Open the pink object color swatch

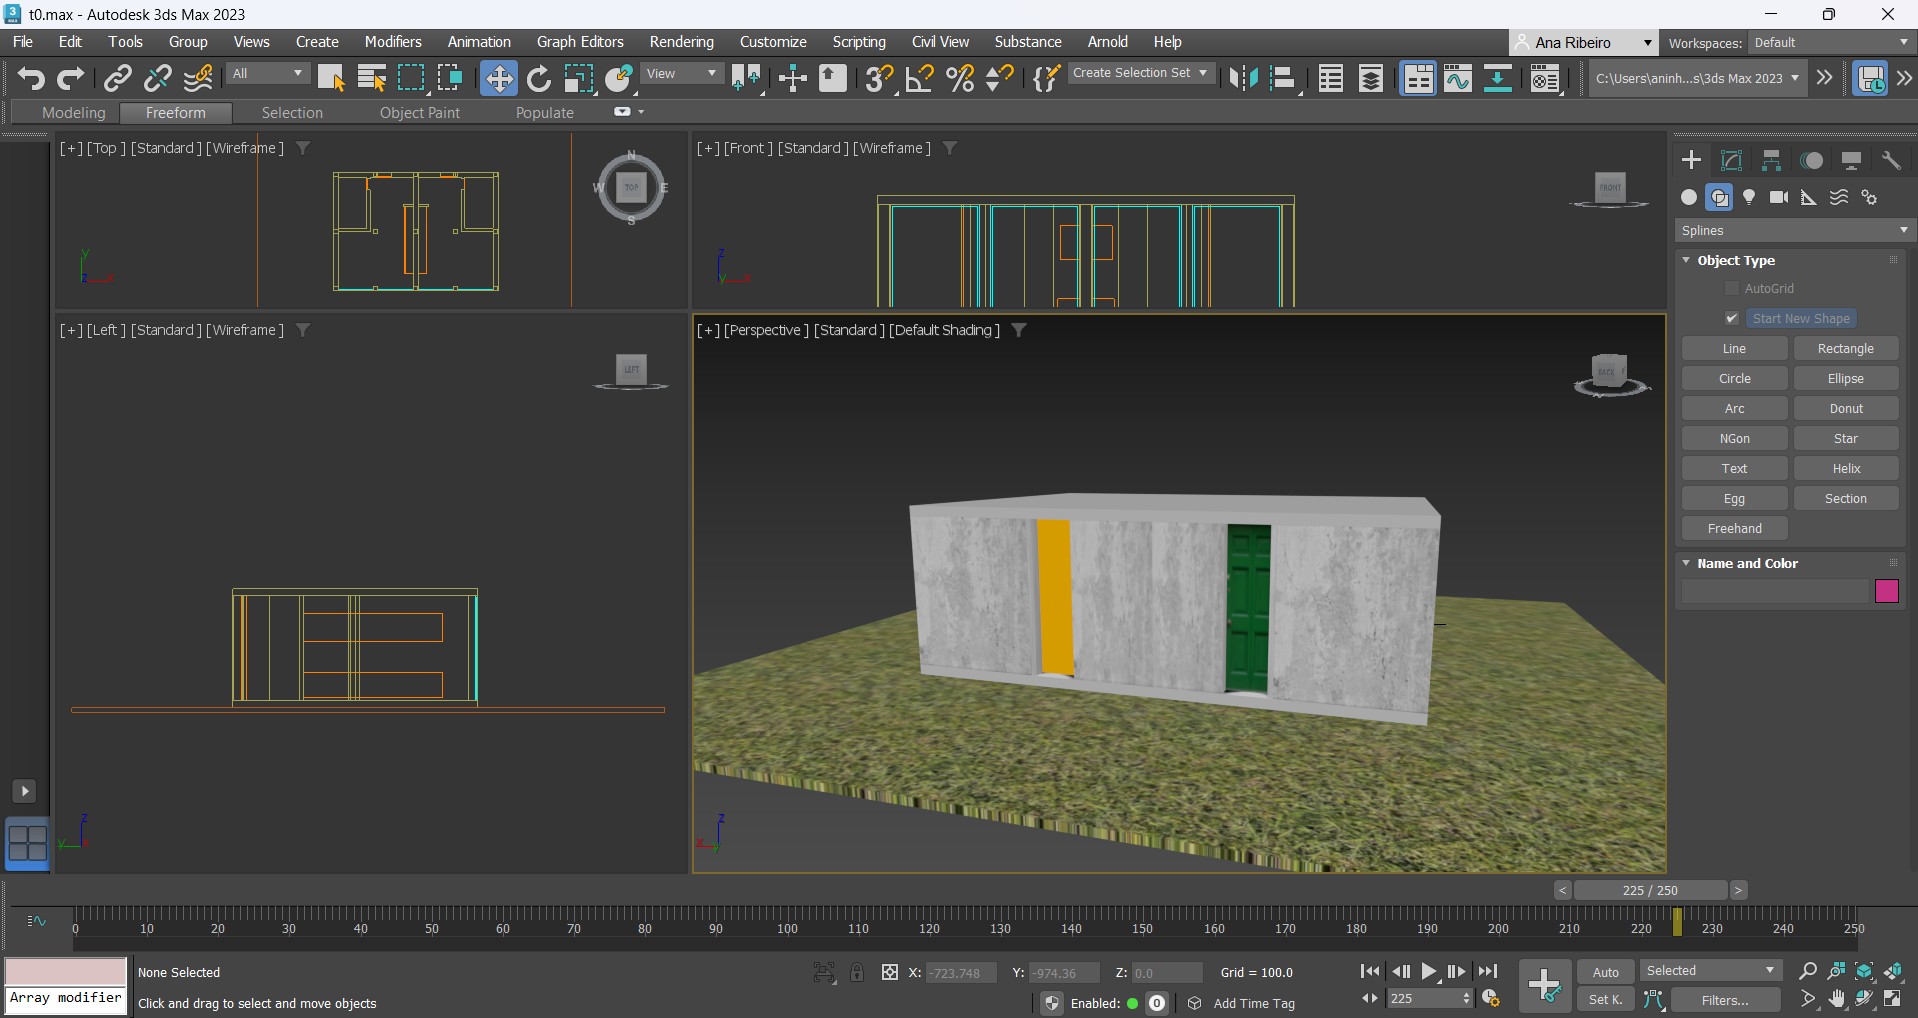(x=1886, y=591)
